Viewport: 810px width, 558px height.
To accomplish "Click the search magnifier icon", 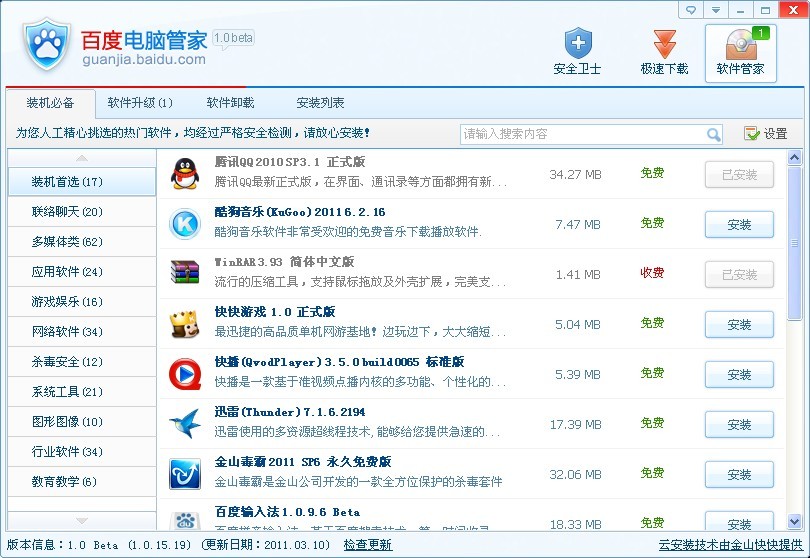I will (713, 134).
